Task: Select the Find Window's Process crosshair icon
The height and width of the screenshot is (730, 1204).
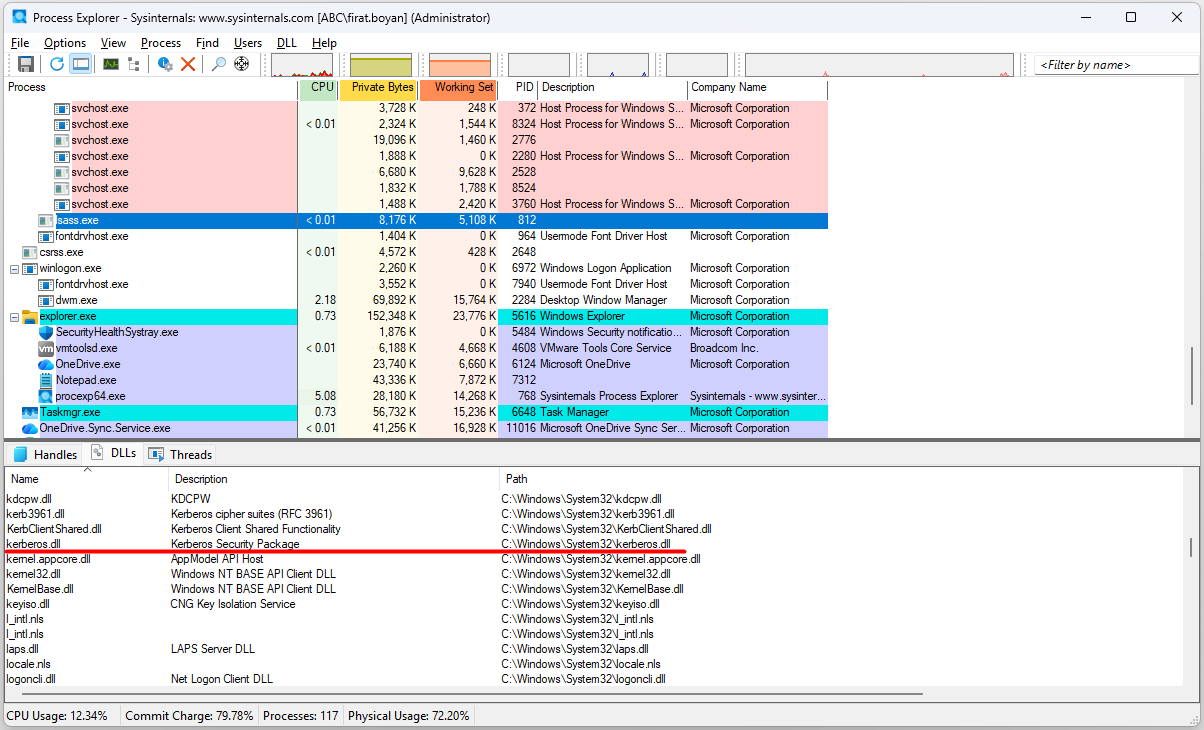Action: point(241,64)
